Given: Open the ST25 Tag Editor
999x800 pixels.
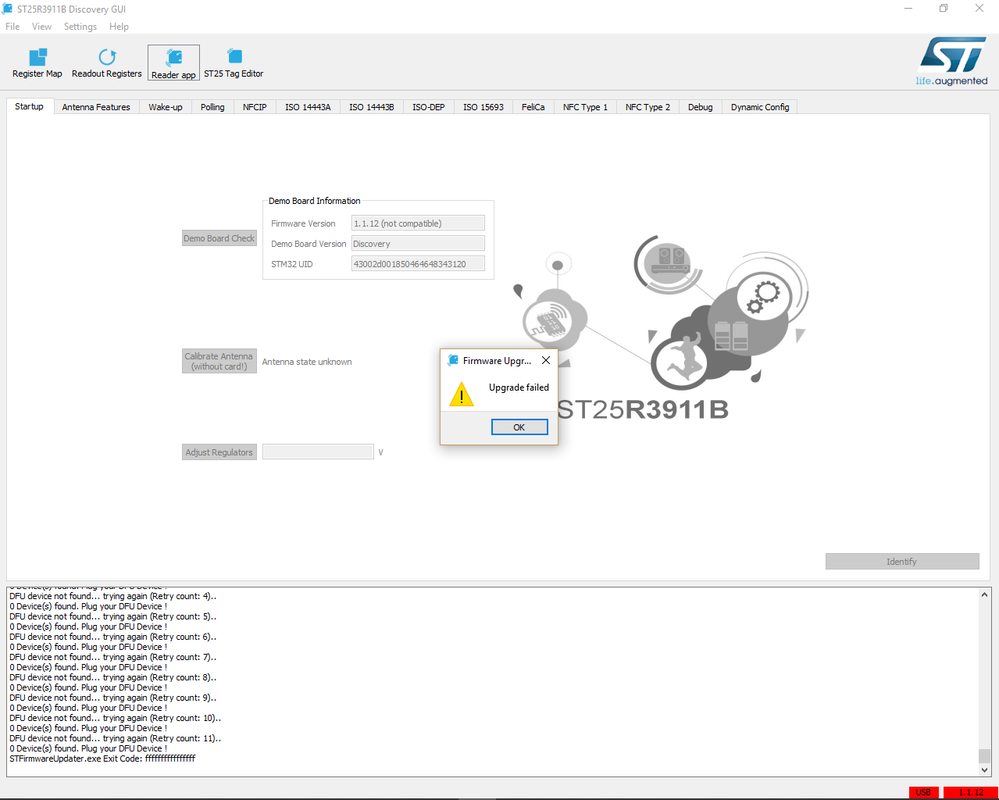Looking at the screenshot, I should (x=233, y=63).
